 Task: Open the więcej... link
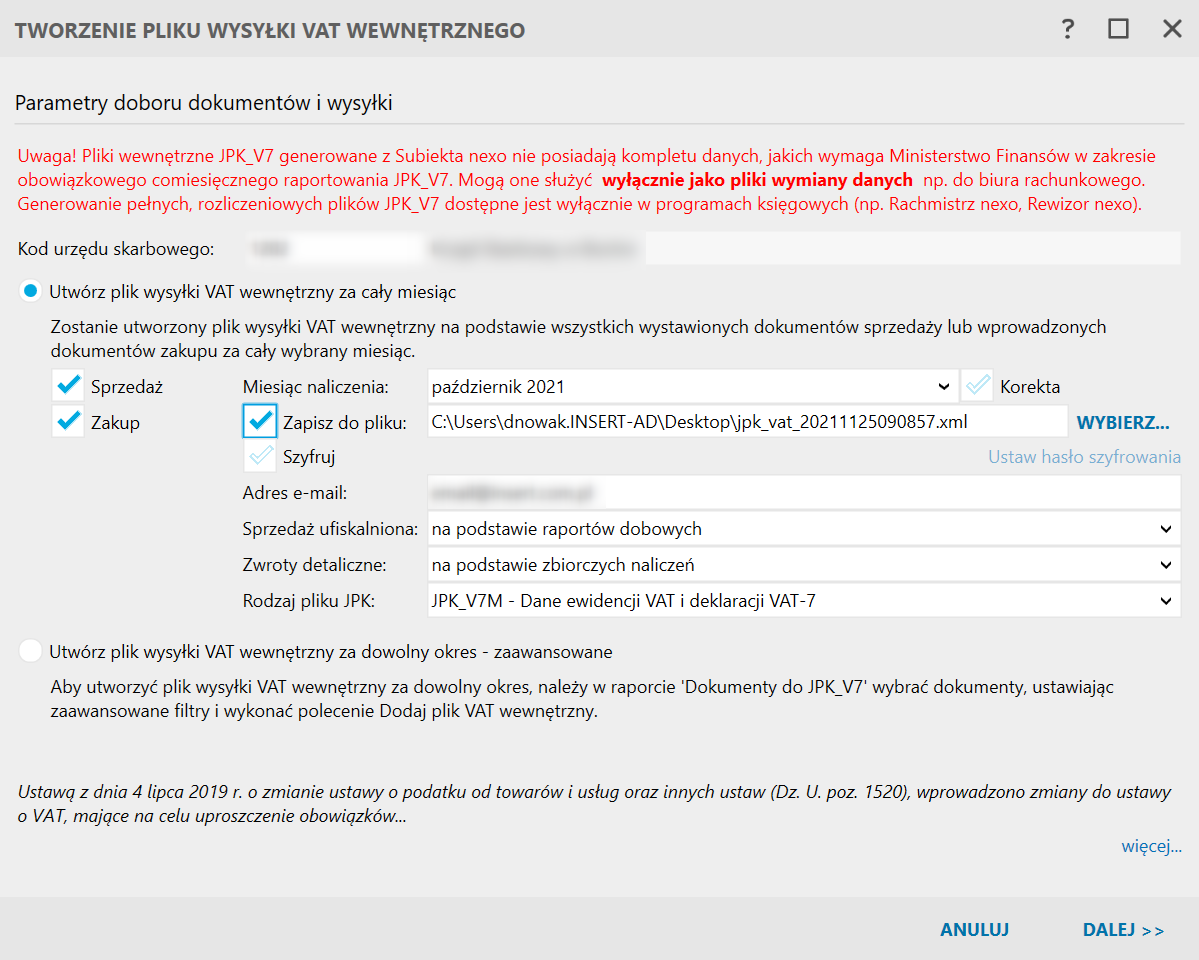[1151, 847]
